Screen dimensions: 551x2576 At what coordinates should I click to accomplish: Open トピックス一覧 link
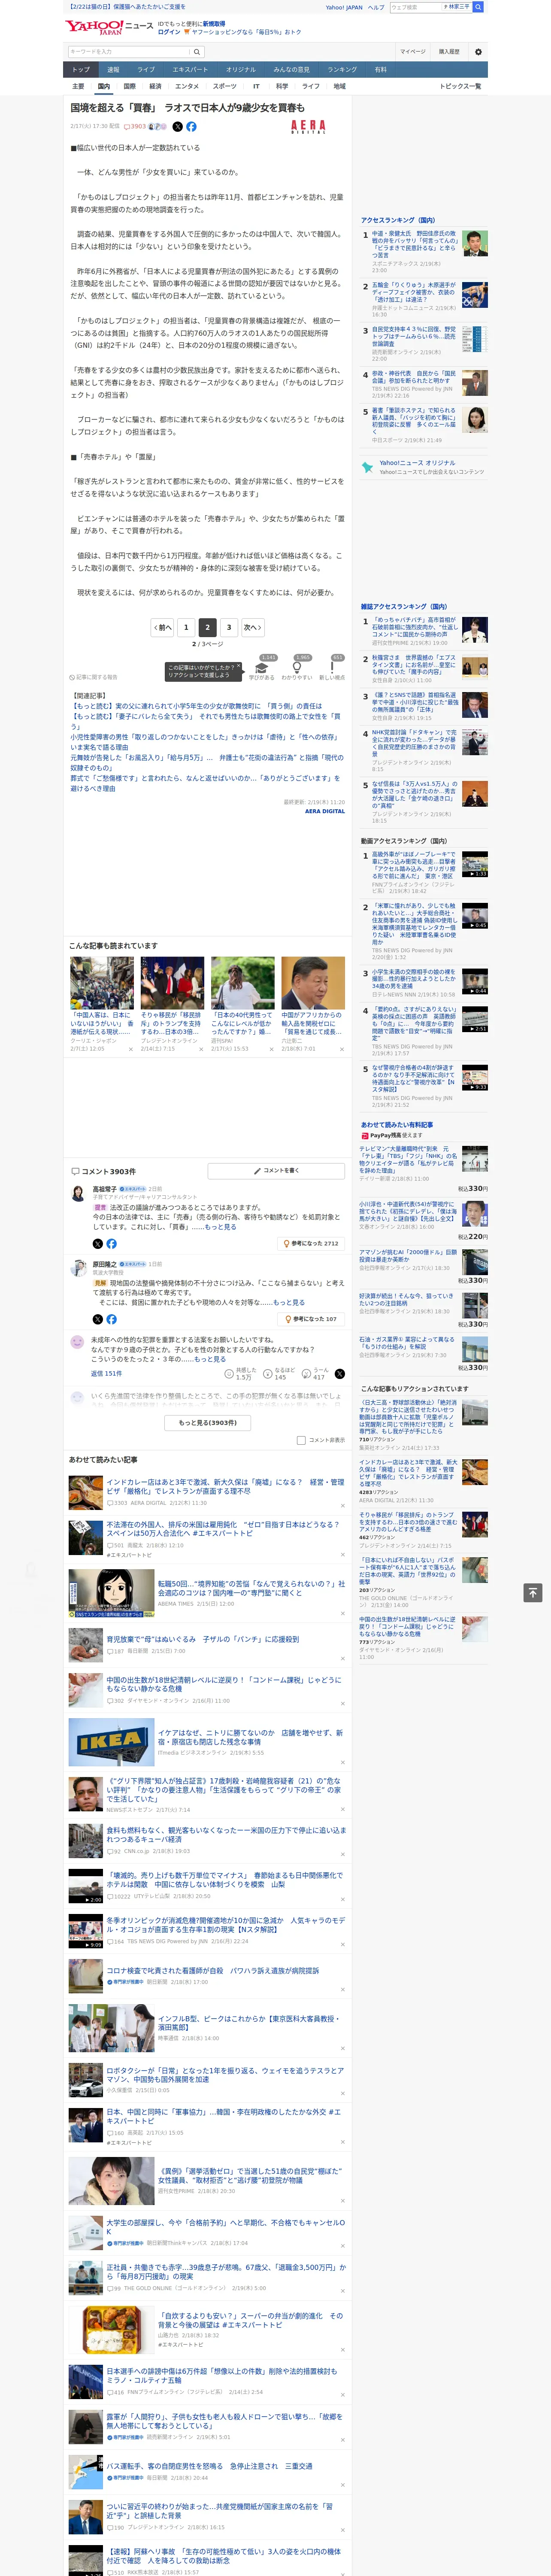[460, 86]
